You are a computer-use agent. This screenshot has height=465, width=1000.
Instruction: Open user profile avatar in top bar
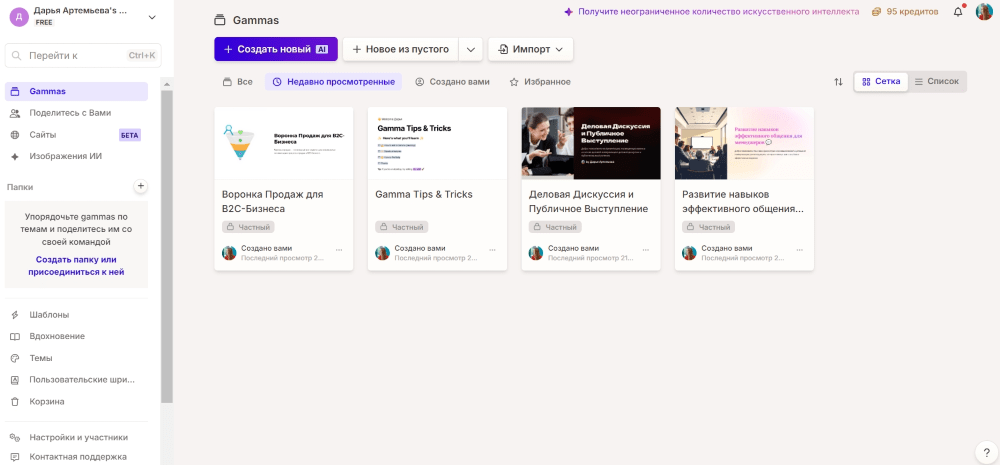pyautogui.click(x=984, y=11)
